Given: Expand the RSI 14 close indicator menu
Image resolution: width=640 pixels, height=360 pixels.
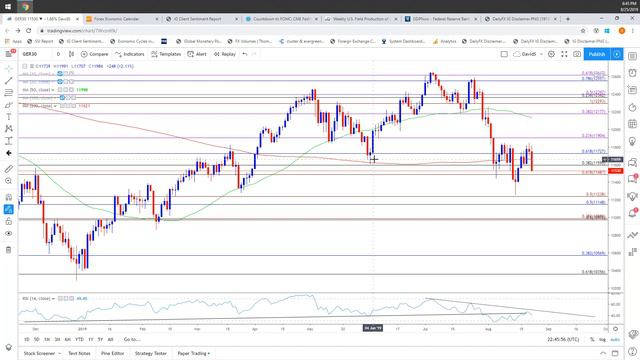Looking at the screenshot, I should [x=53, y=299].
